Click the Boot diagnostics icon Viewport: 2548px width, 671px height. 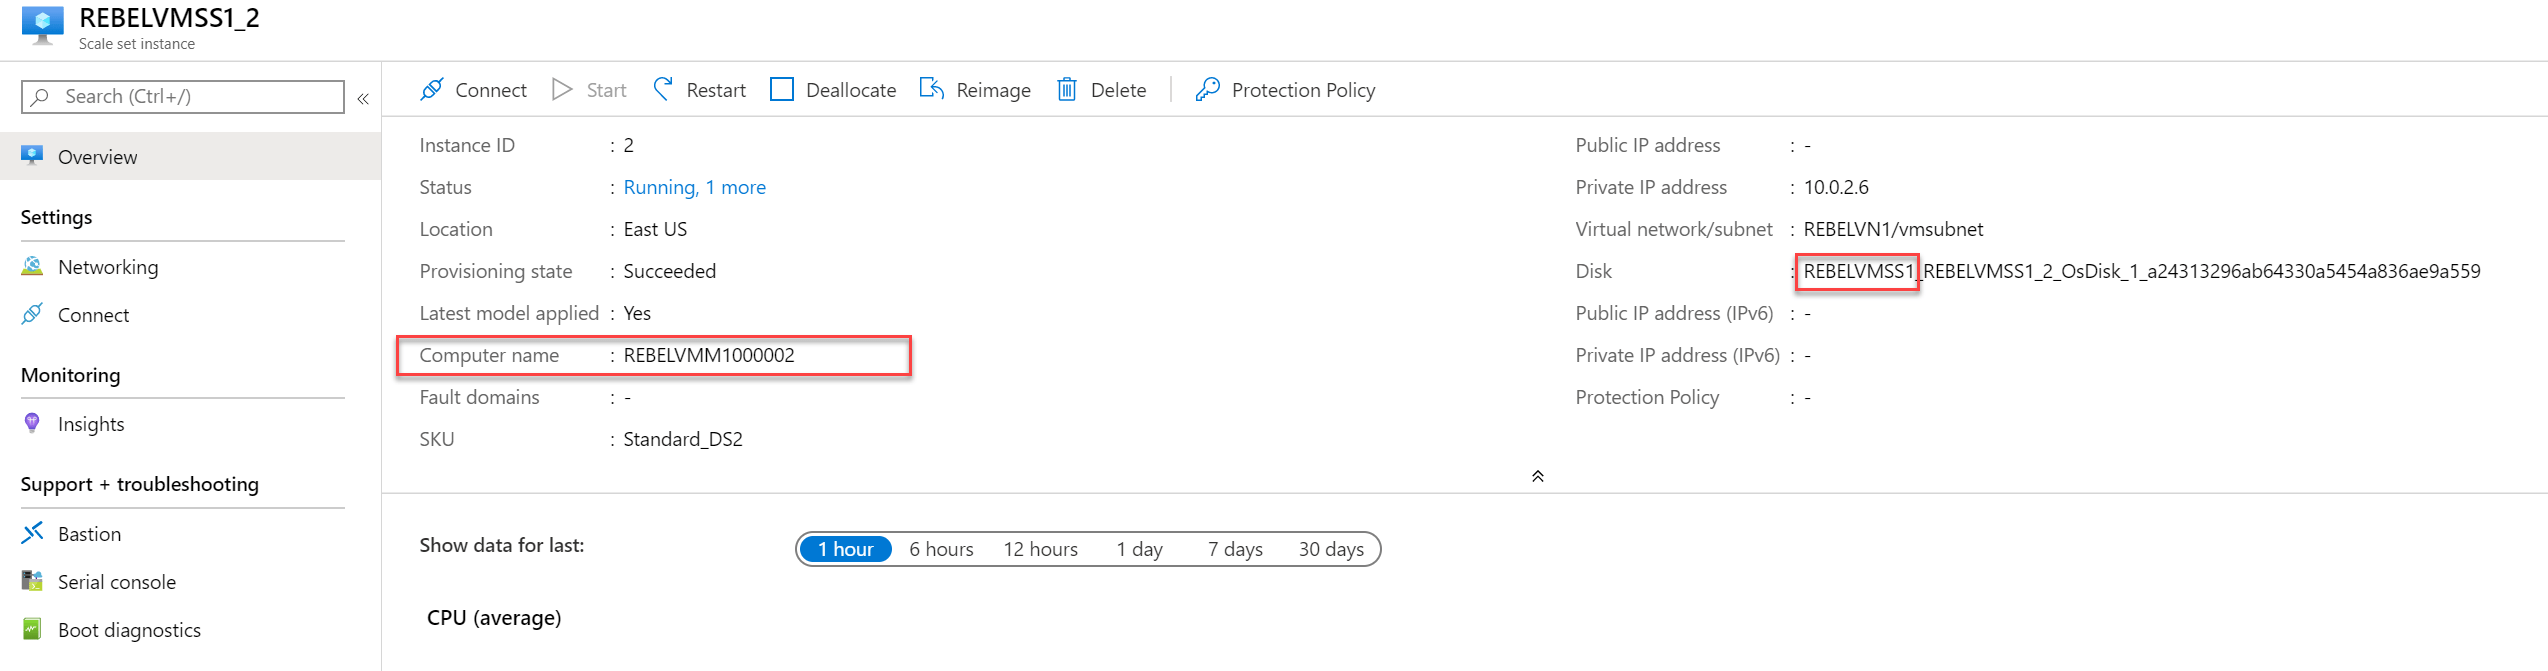pyautogui.click(x=32, y=629)
